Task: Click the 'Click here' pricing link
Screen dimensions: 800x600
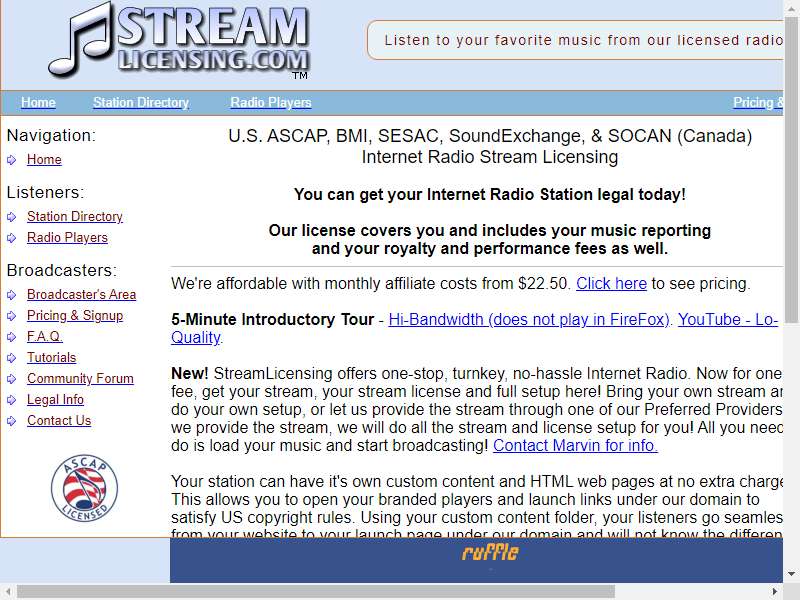Action: [611, 284]
